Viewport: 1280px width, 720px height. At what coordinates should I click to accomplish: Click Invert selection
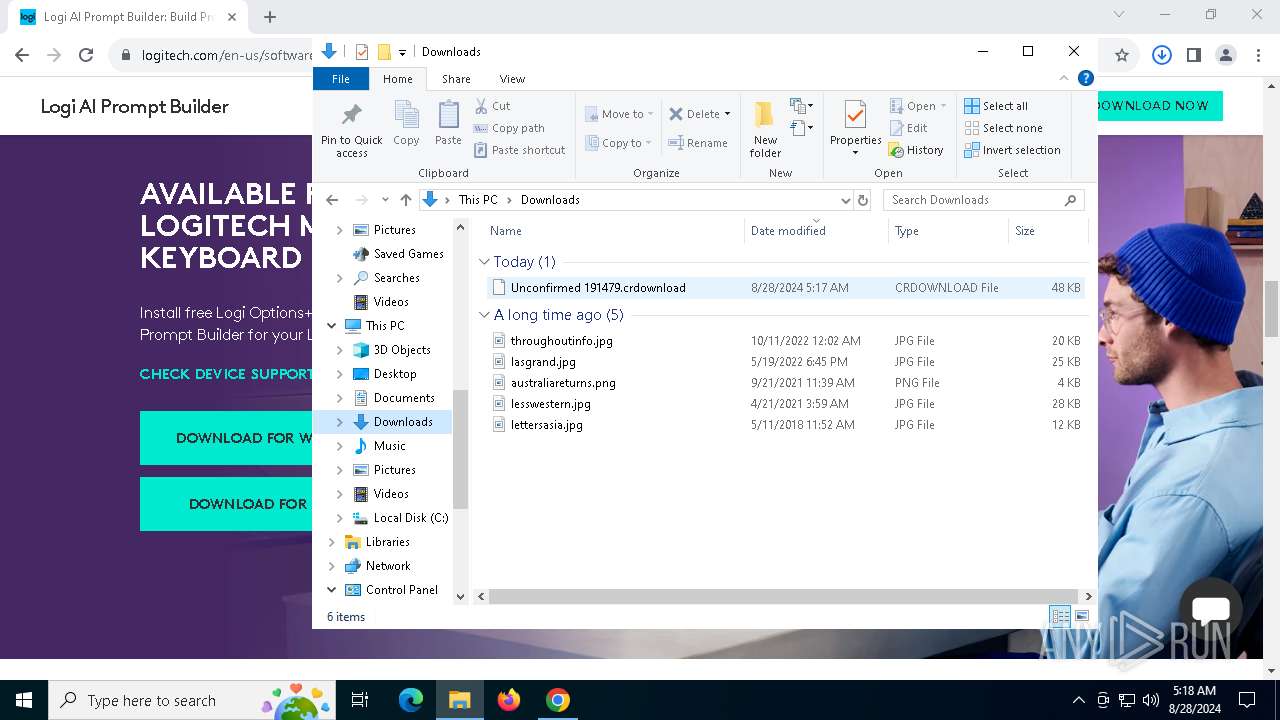point(1012,150)
